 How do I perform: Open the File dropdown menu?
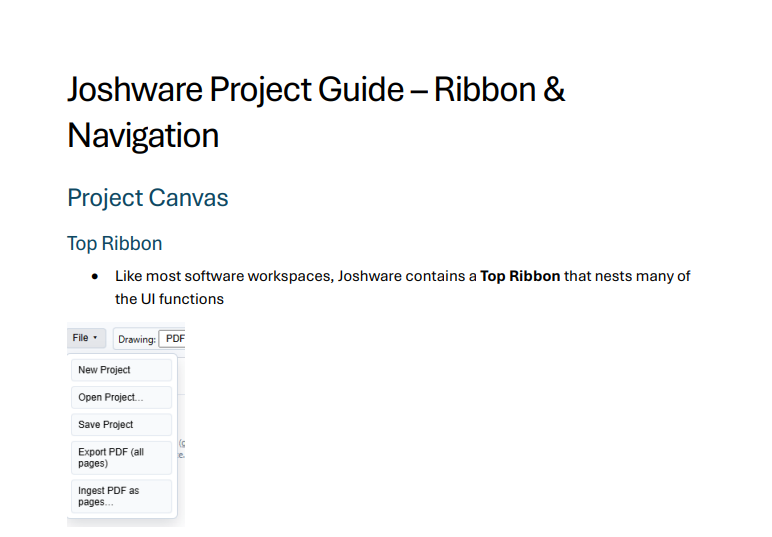(86, 338)
